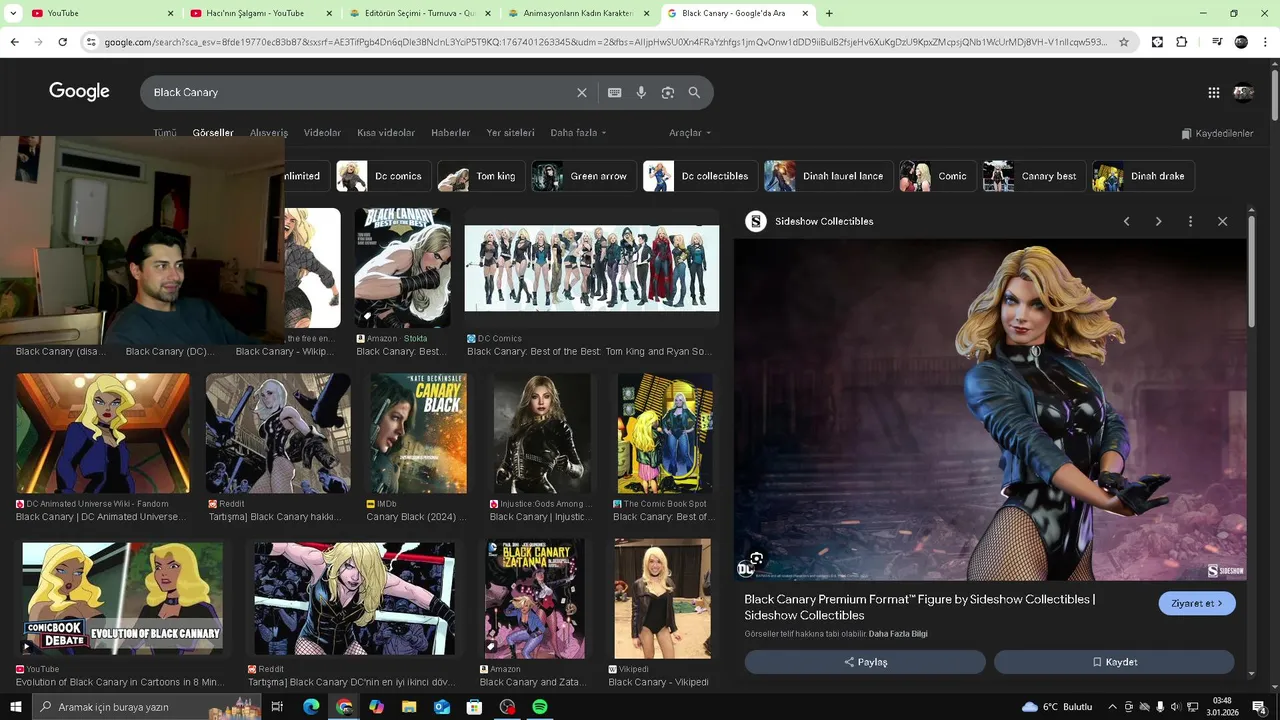
Task: Open the tab search dropdown arrow
Action: tap(13, 13)
